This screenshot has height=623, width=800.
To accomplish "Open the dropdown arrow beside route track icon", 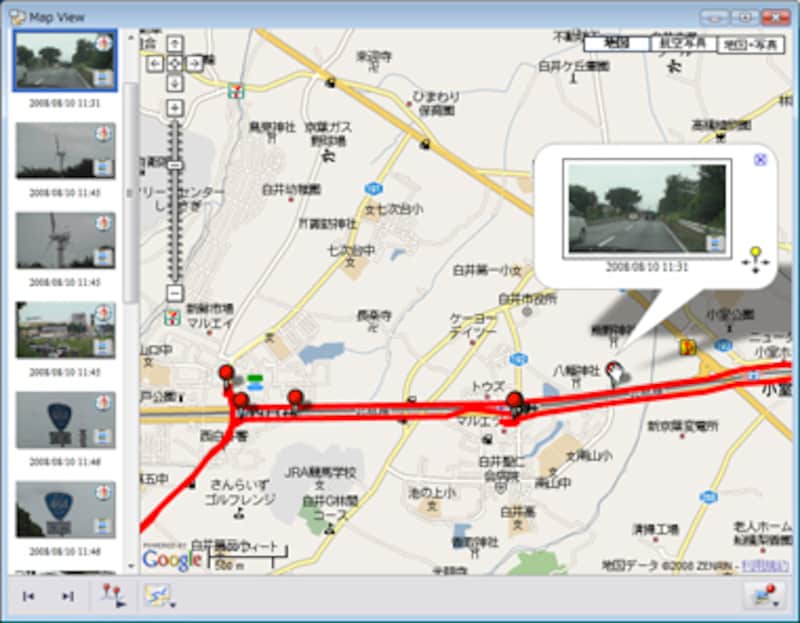I will pyautogui.click(x=173, y=605).
